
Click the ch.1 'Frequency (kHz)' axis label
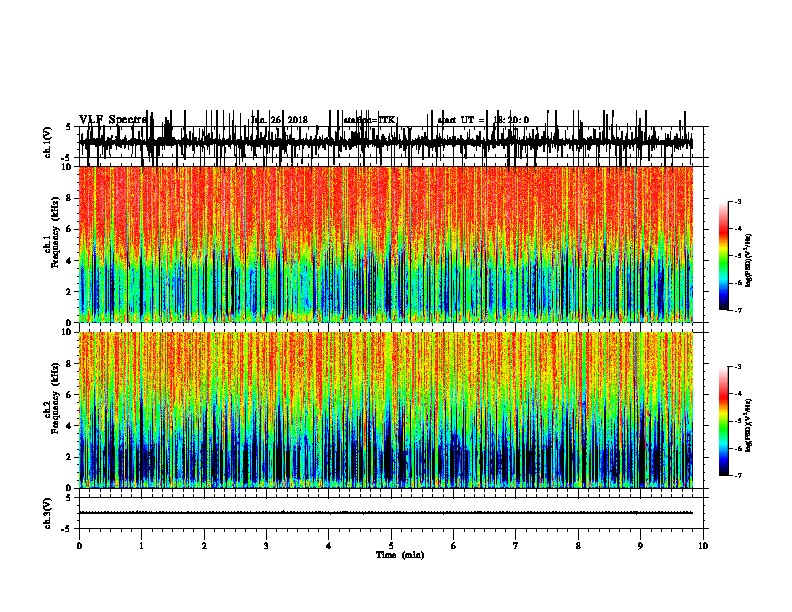coord(55,232)
